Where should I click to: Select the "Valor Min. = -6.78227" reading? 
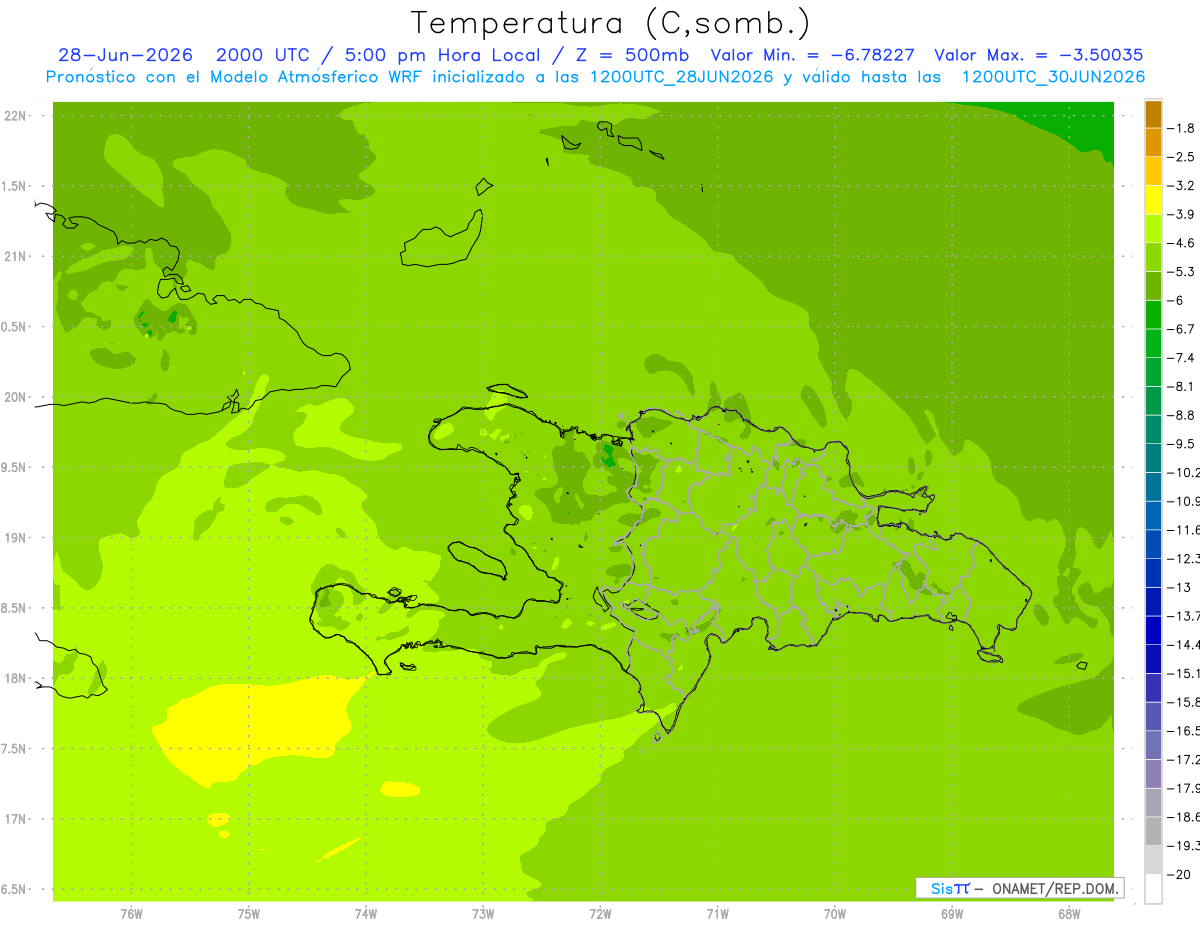812,56
